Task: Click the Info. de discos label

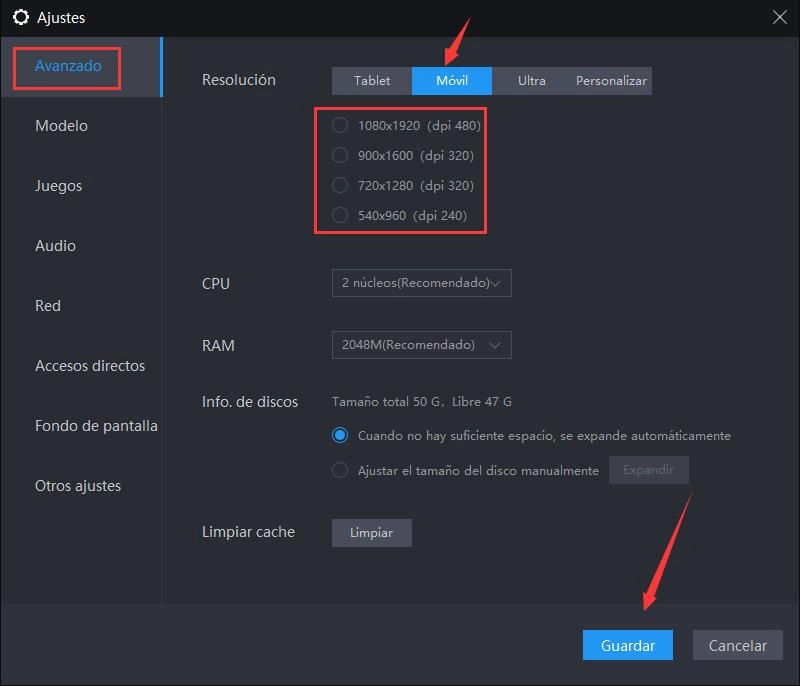Action: click(250, 402)
